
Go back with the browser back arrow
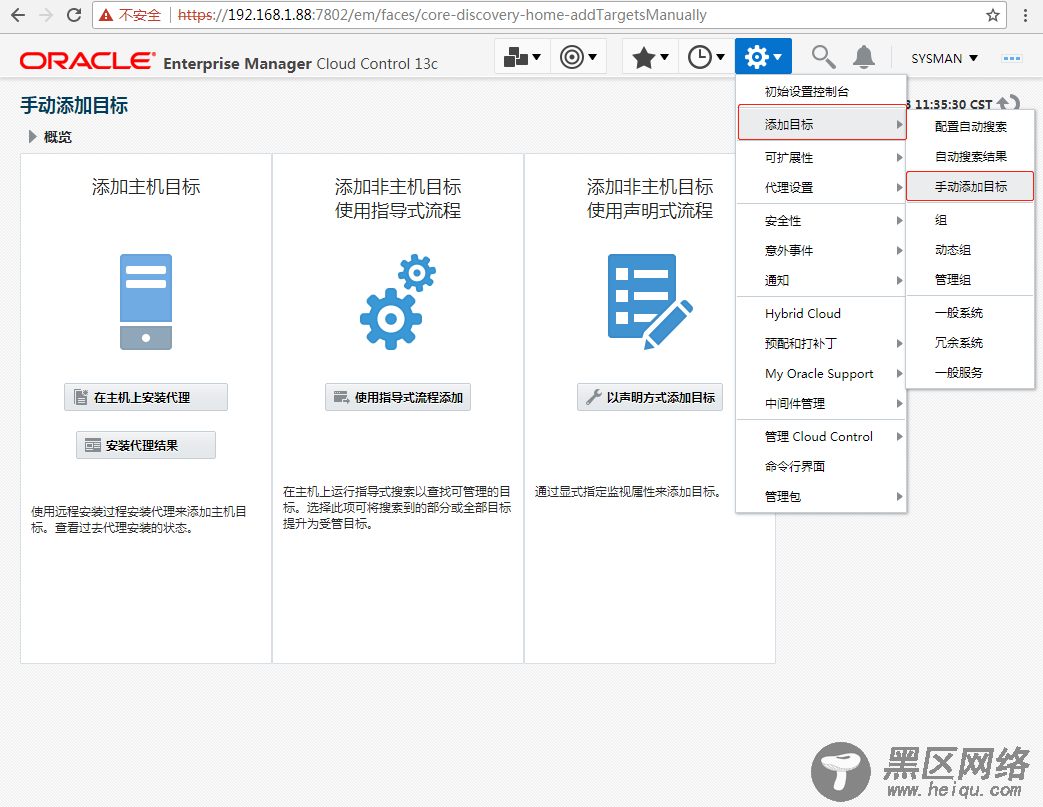(x=18, y=15)
